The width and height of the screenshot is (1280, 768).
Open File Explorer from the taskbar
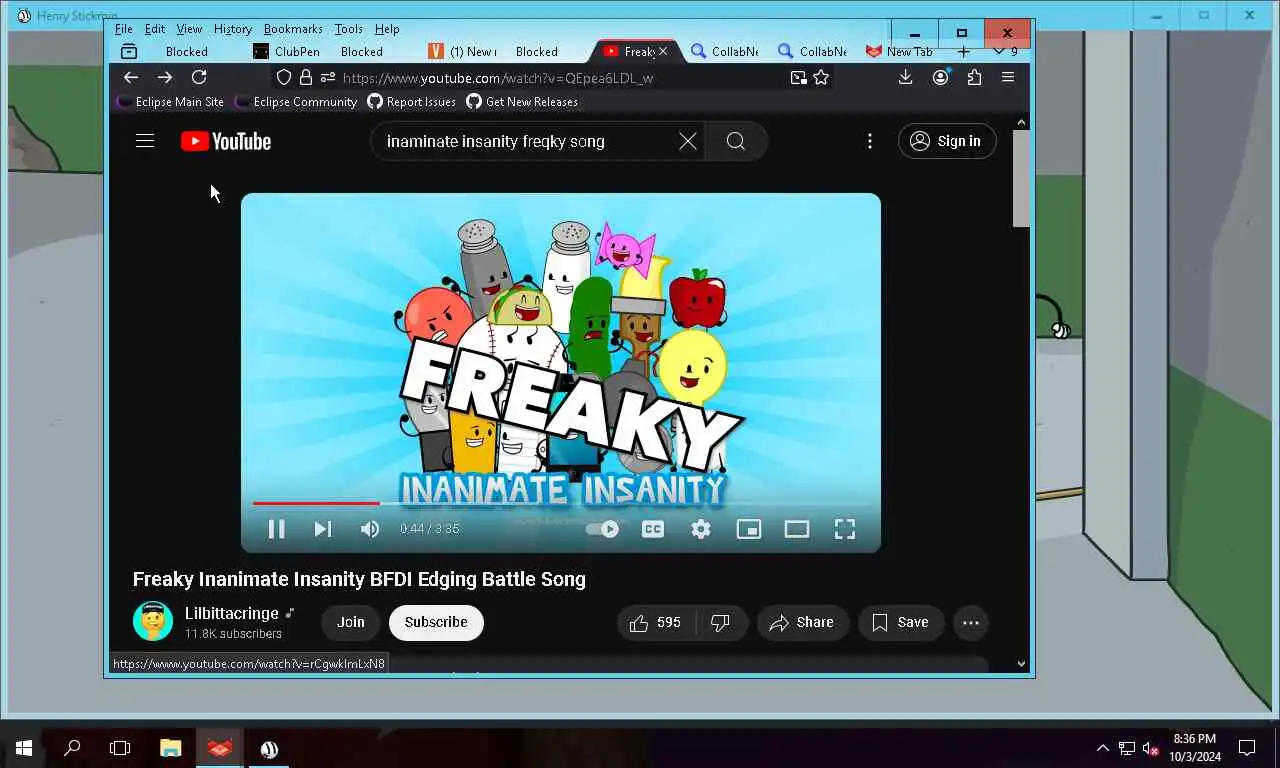171,748
